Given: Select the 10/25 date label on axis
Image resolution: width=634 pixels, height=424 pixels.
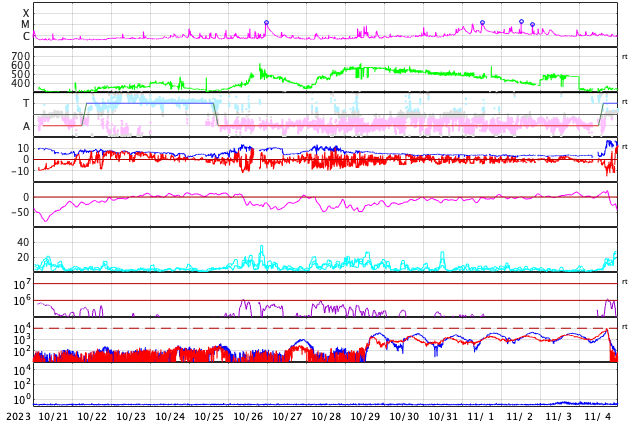Looking at the screenshot, I should 209,417.
